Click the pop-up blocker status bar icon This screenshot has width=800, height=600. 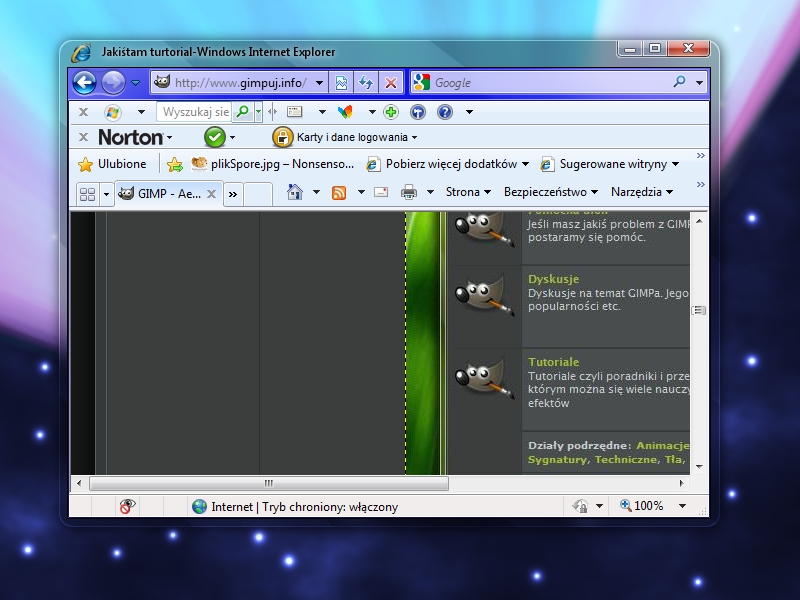(x=127, y=506)
